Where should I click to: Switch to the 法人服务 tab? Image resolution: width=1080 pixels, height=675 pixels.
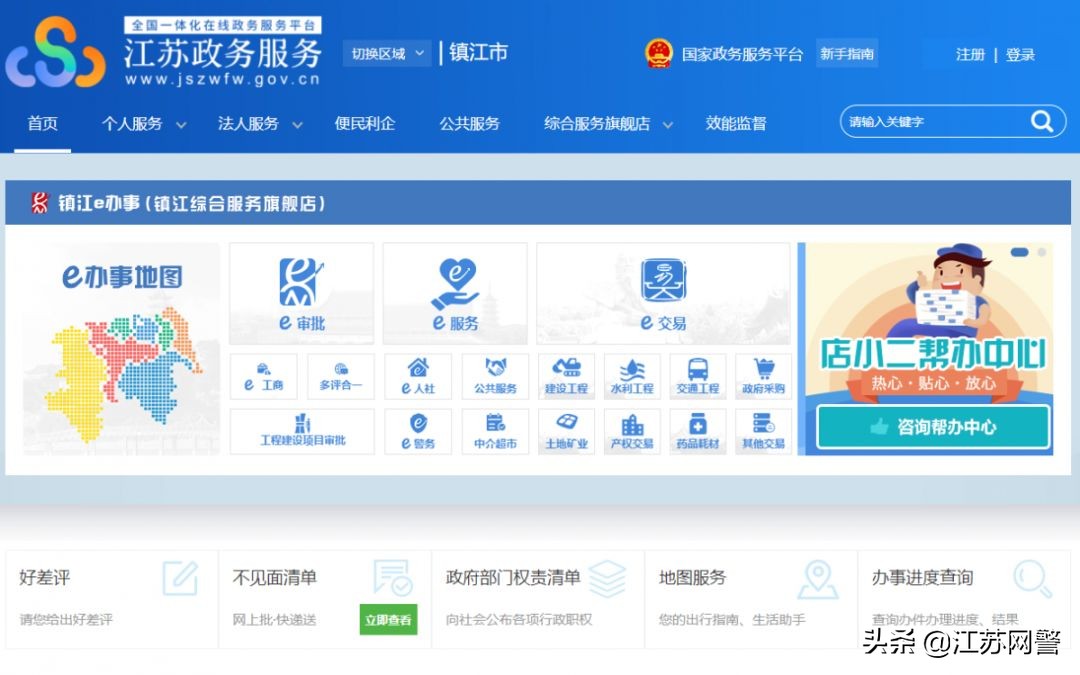249,124
